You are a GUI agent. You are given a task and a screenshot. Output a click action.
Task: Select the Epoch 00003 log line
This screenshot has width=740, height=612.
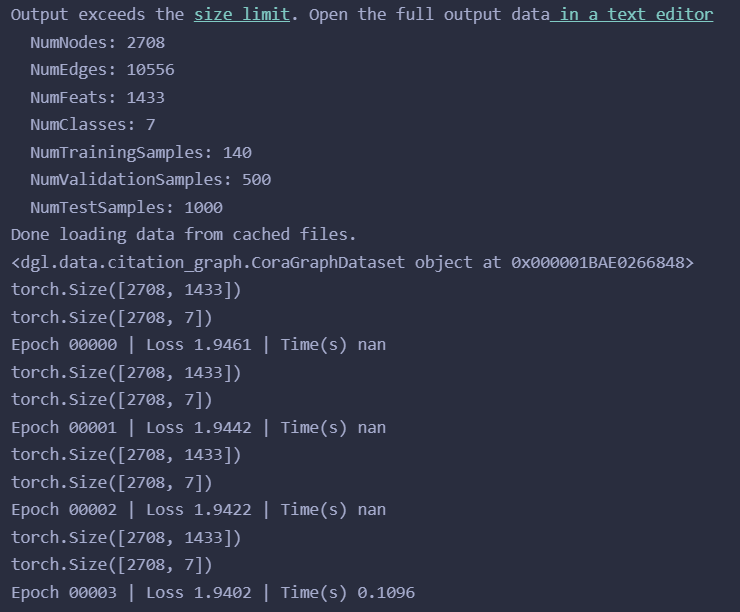click(213, 593)
